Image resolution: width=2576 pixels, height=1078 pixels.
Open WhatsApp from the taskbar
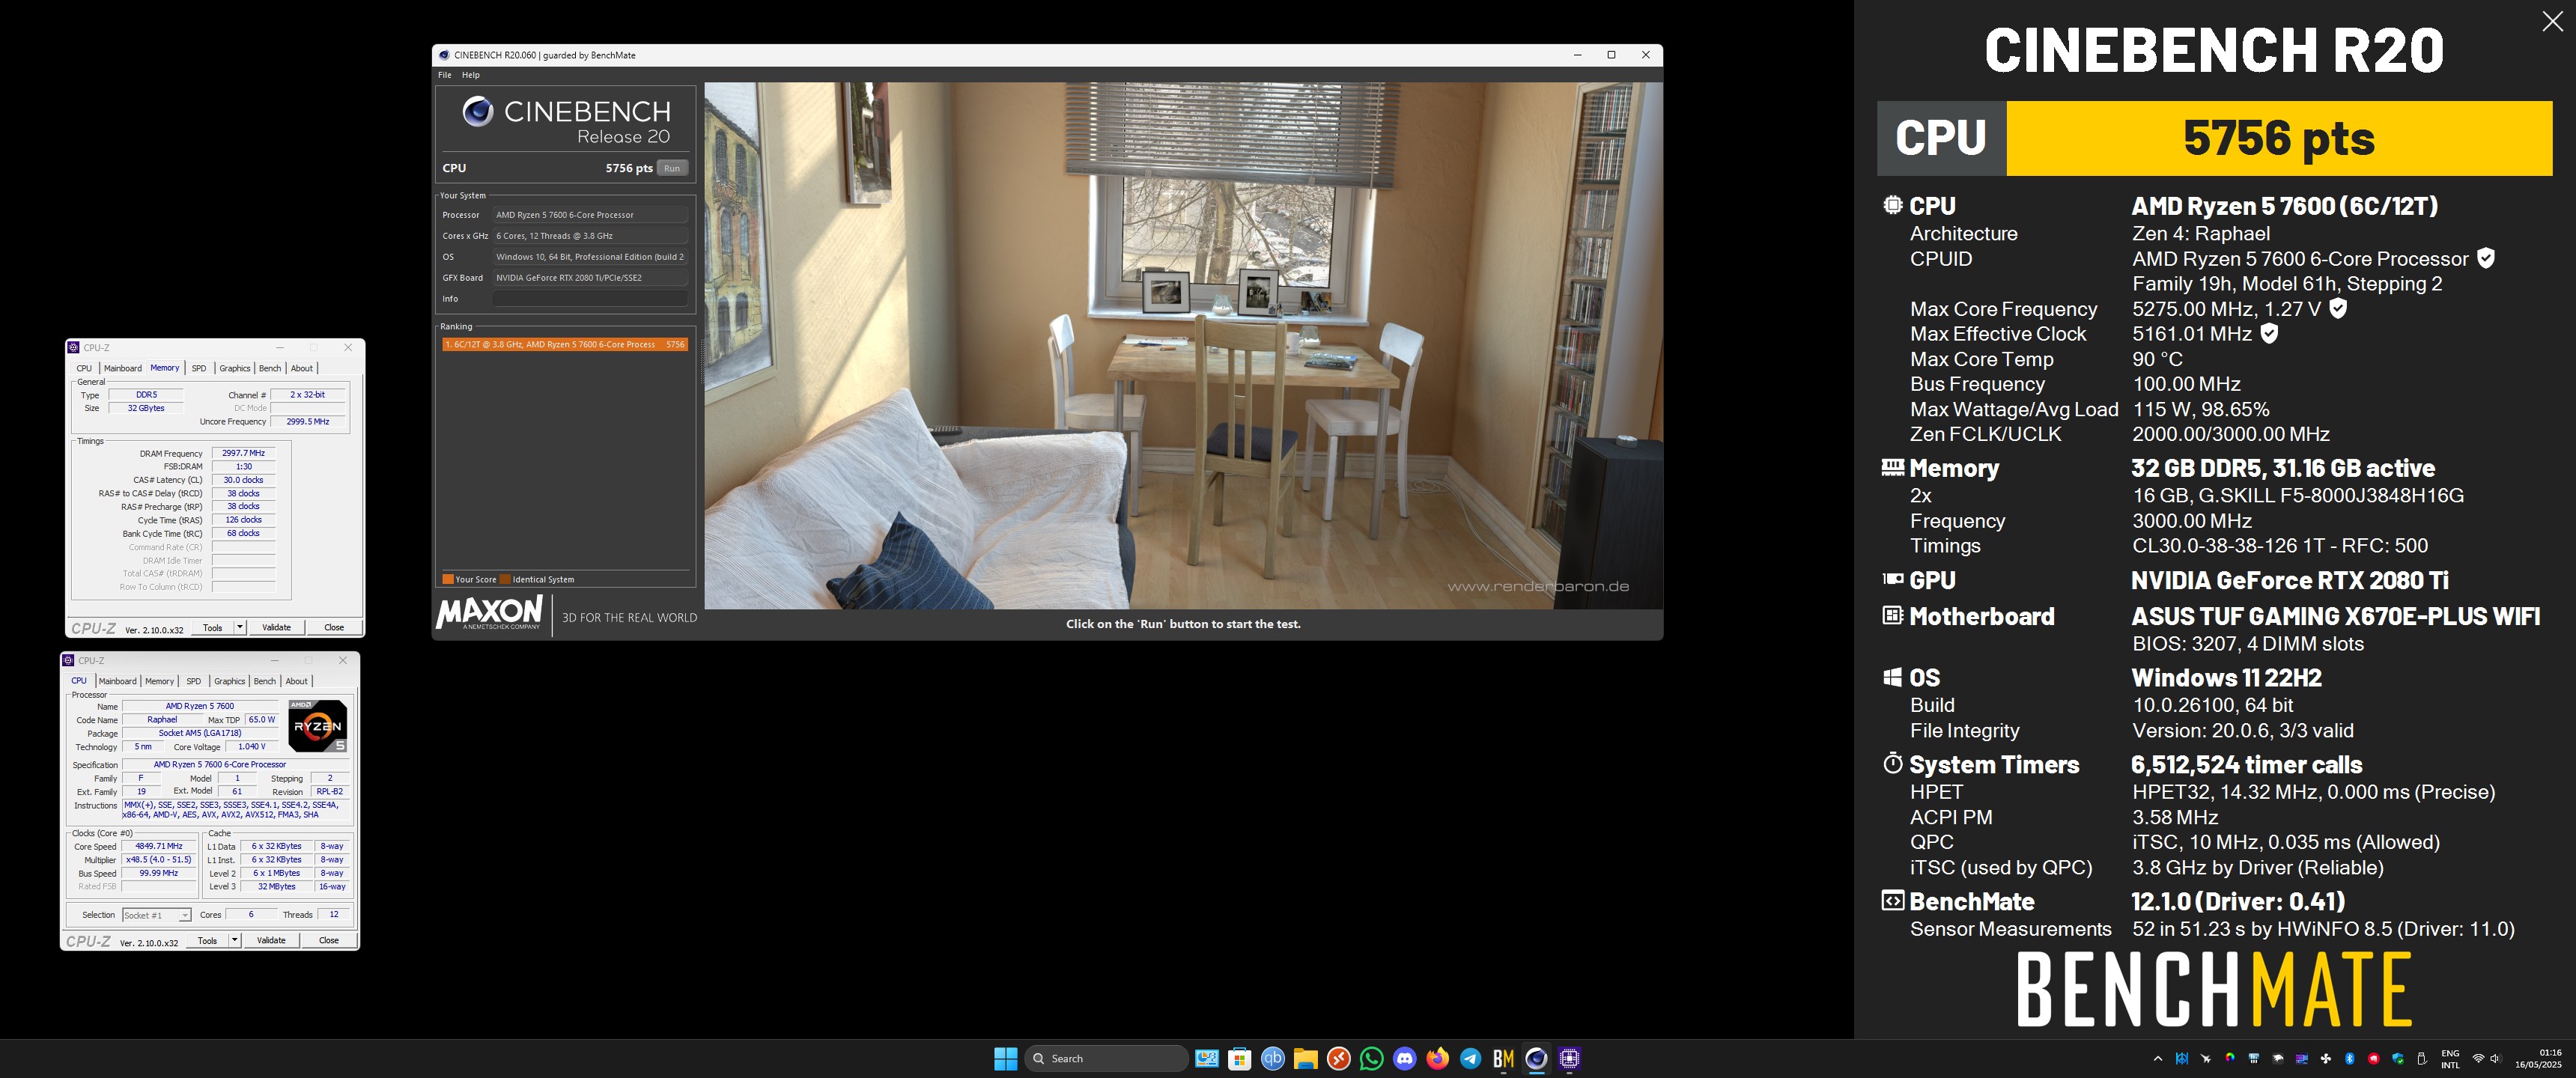point(1371,1058)
